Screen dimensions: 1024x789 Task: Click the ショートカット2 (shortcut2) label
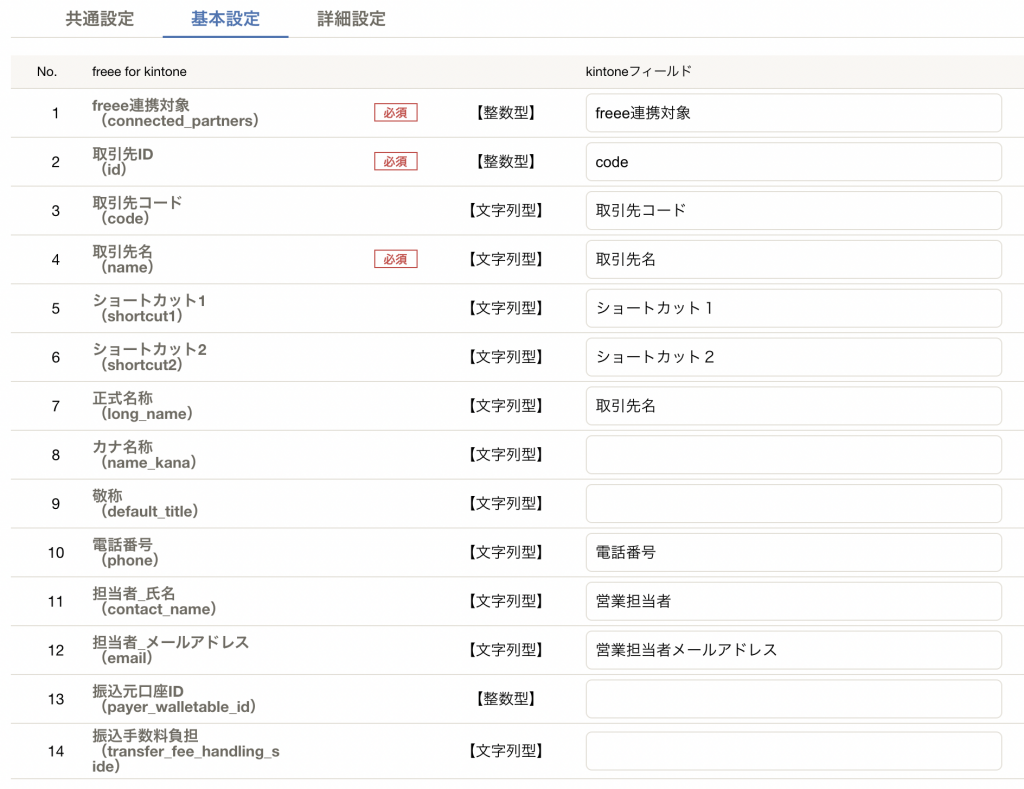point(149,357)
